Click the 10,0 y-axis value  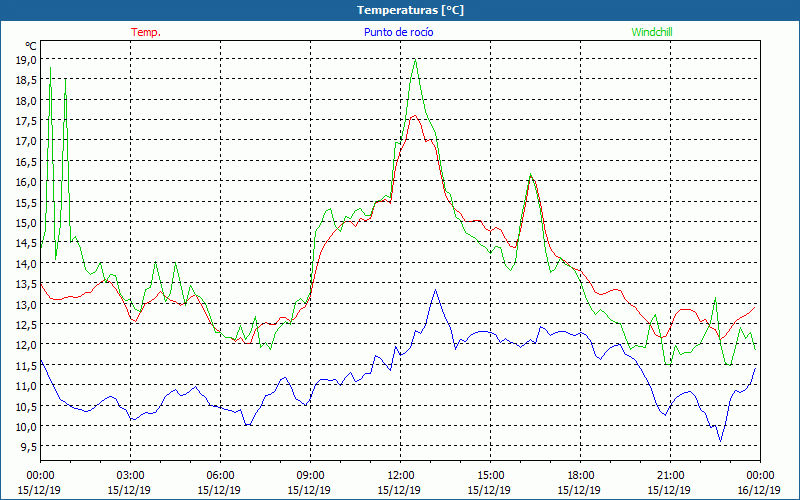27,426
